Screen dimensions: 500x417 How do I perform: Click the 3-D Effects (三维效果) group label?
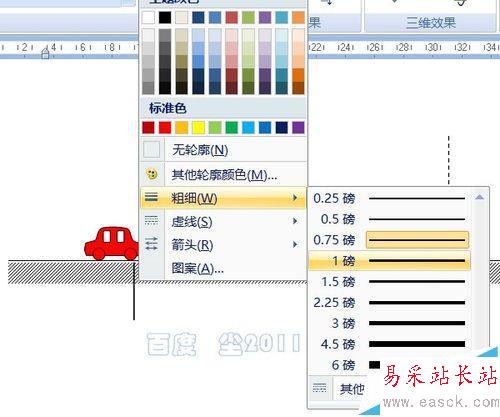[431, 23]
